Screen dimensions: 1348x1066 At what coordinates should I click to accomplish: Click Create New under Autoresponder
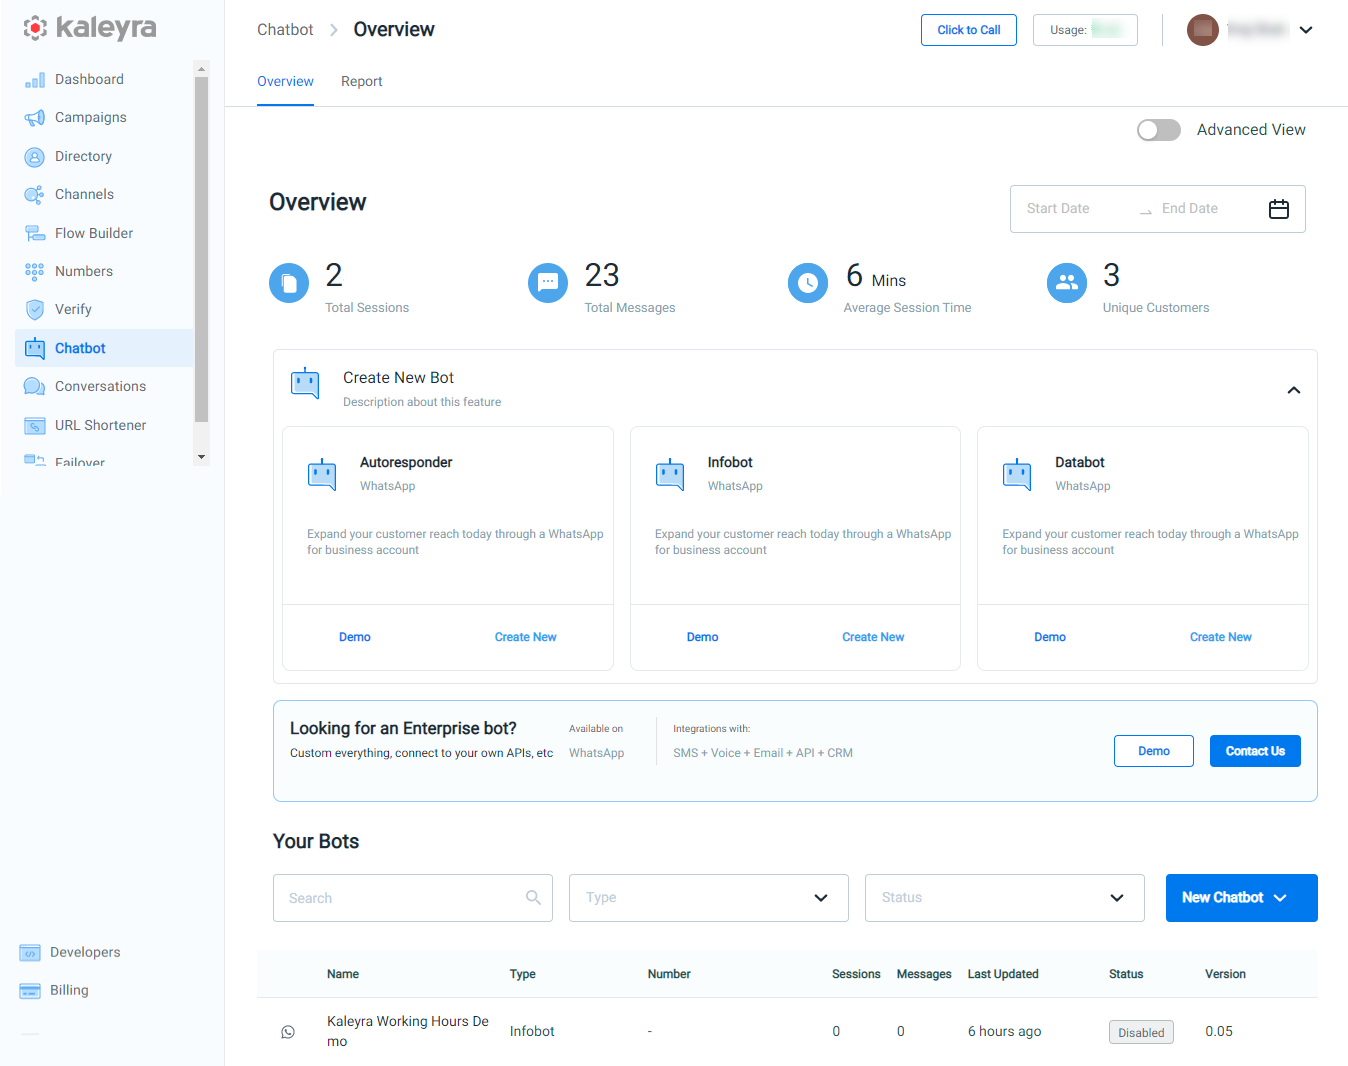(x=526, y=637)
